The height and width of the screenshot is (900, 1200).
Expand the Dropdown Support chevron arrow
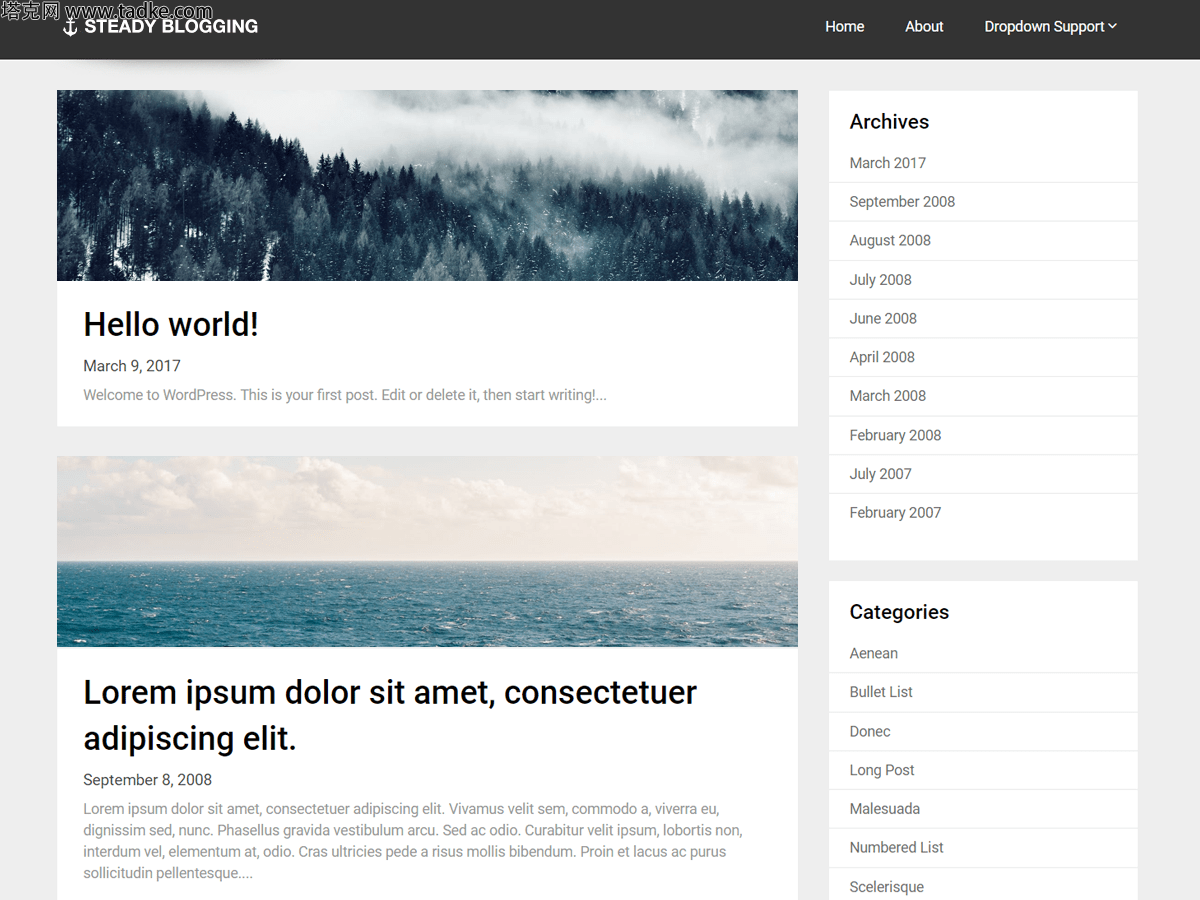(x=1112, y=26)
